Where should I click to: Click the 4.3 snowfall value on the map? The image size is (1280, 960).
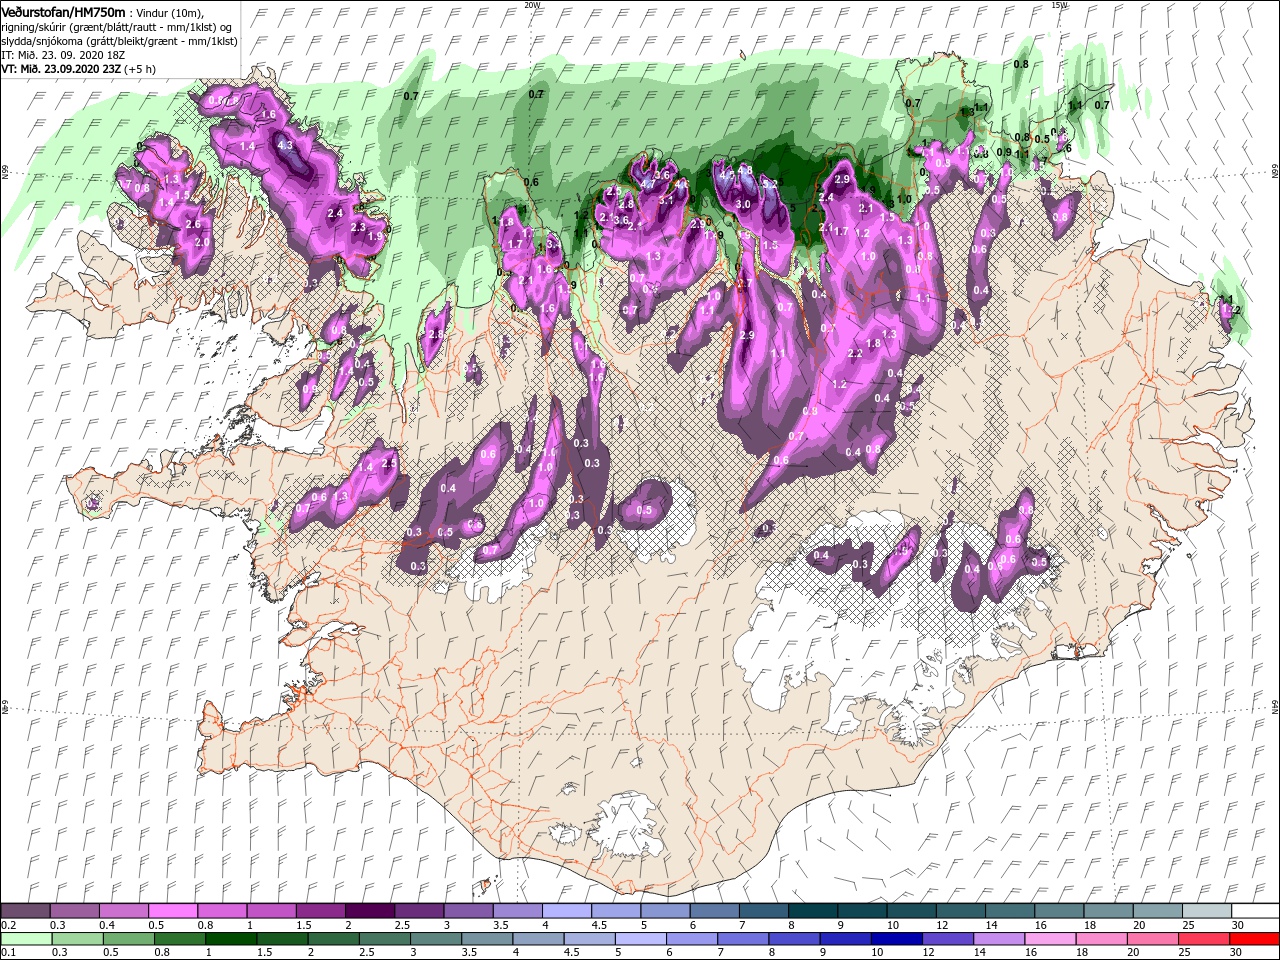click(285, 145)
